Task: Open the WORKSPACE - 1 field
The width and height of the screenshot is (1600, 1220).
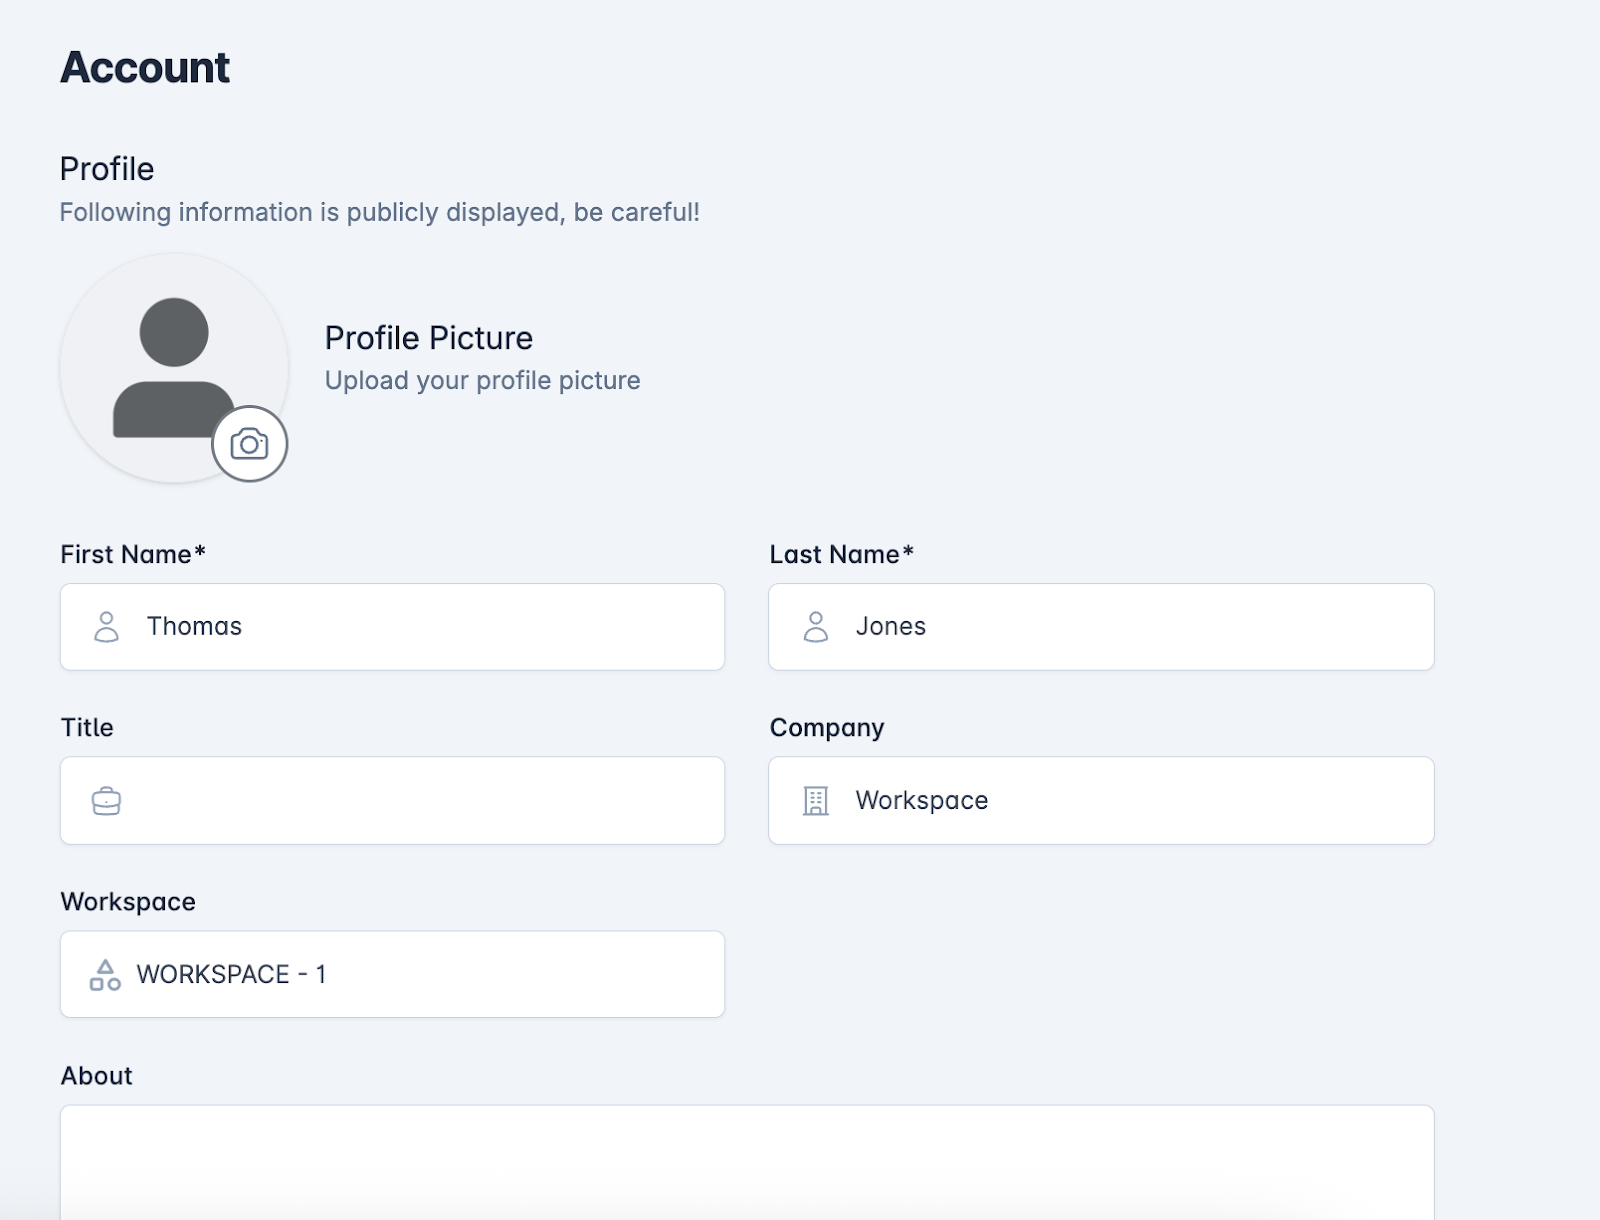Action: point(392,975)
